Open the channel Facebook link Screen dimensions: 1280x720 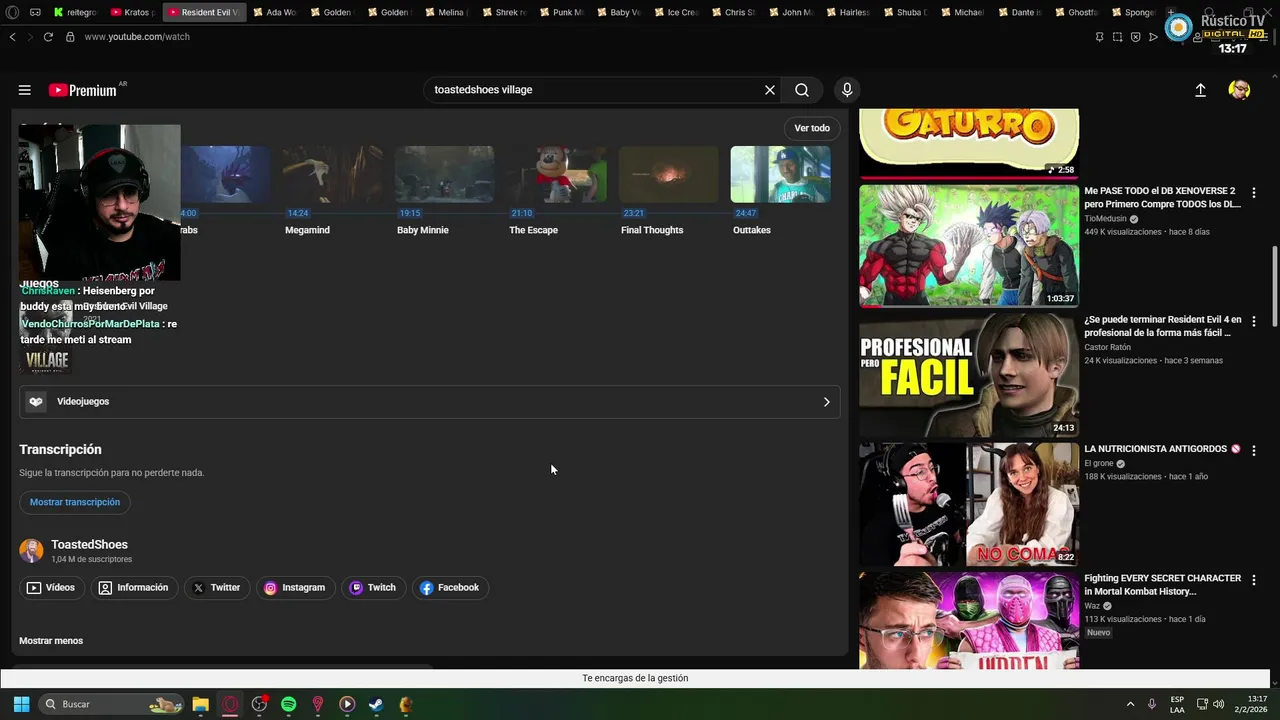[450, 588]
